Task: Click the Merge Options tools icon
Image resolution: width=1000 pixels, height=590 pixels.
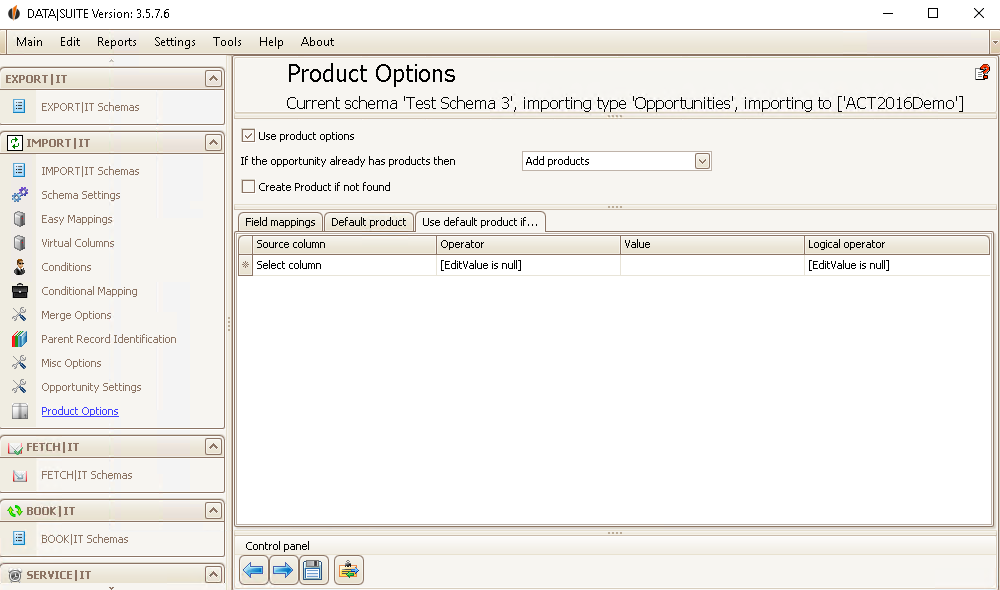Action: 20,314
